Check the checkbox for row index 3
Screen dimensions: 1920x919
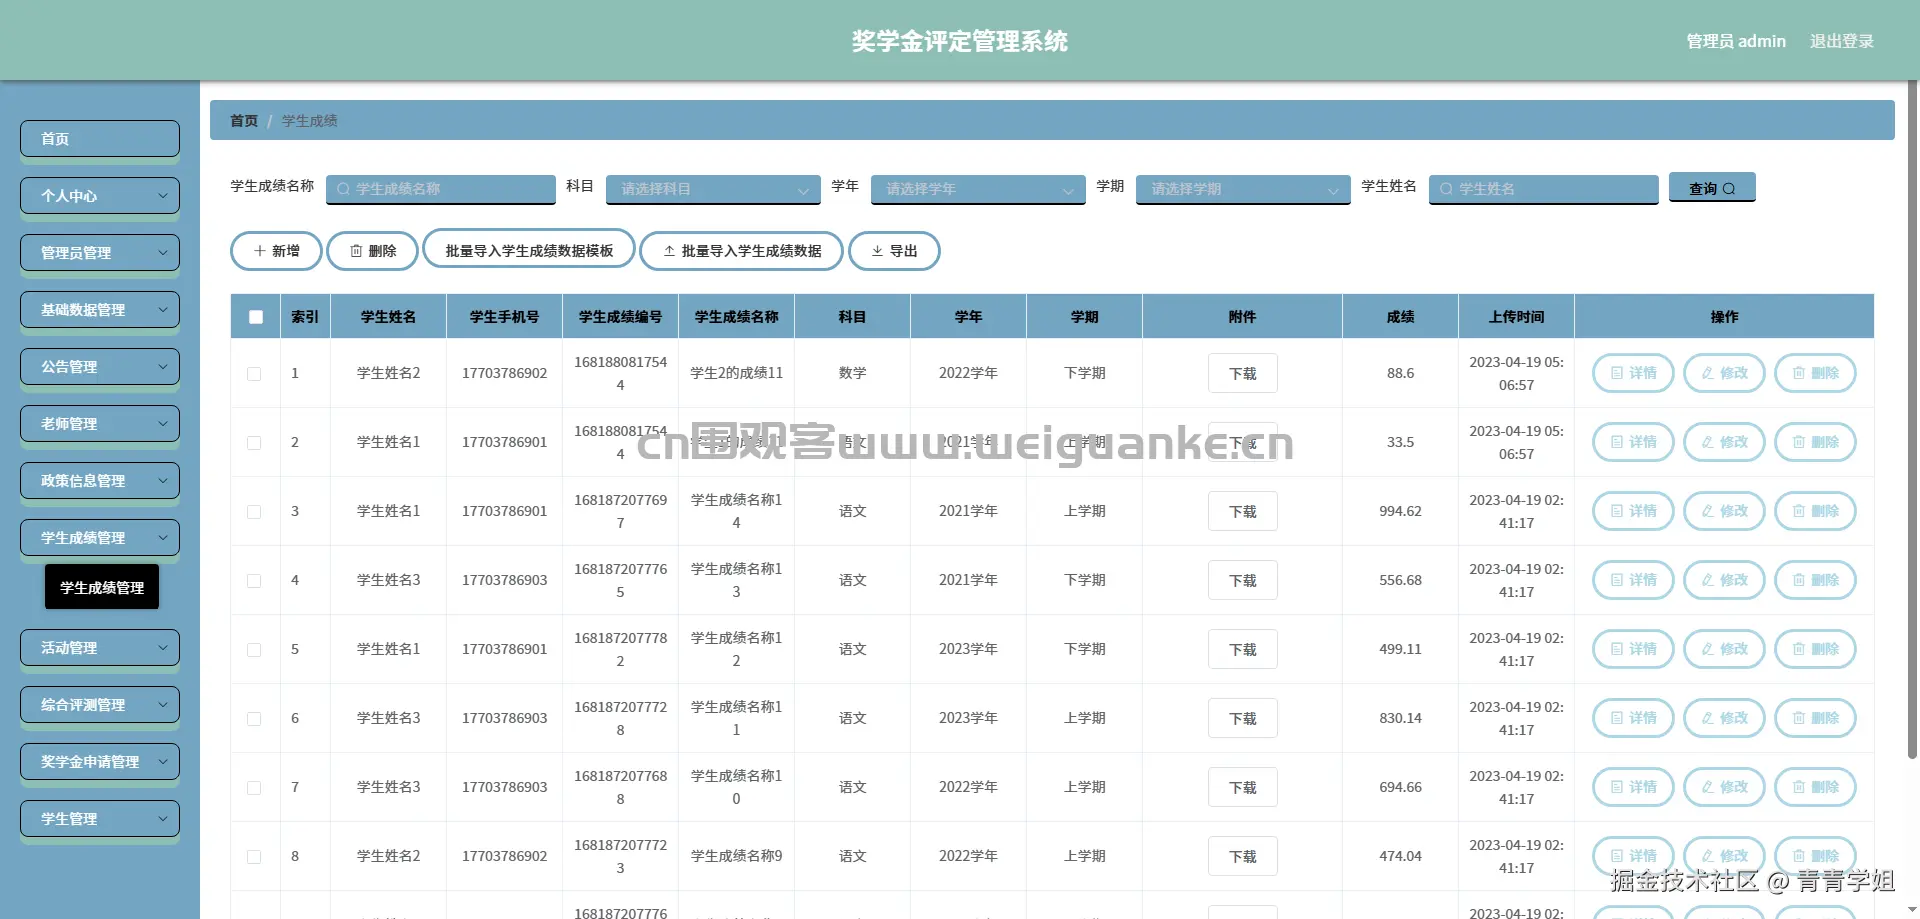pos(254,512)
